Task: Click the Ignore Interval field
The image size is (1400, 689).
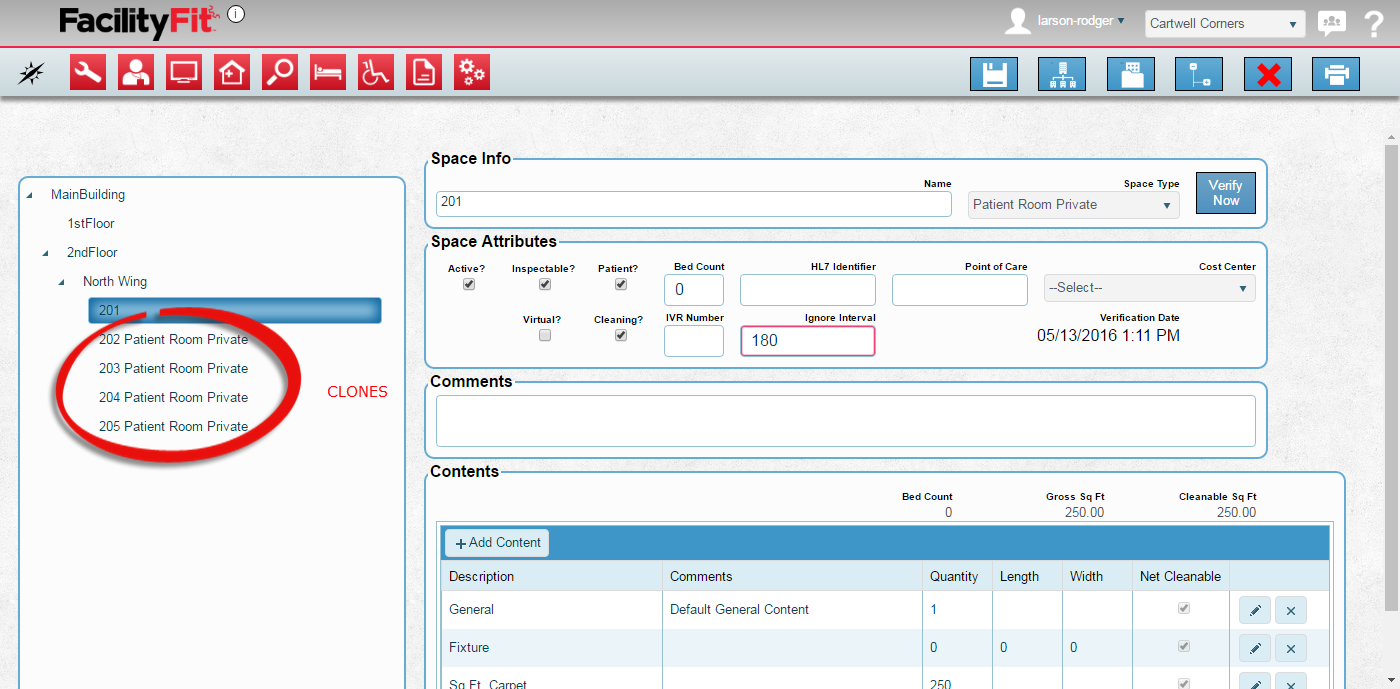Action: pos(807,341)
